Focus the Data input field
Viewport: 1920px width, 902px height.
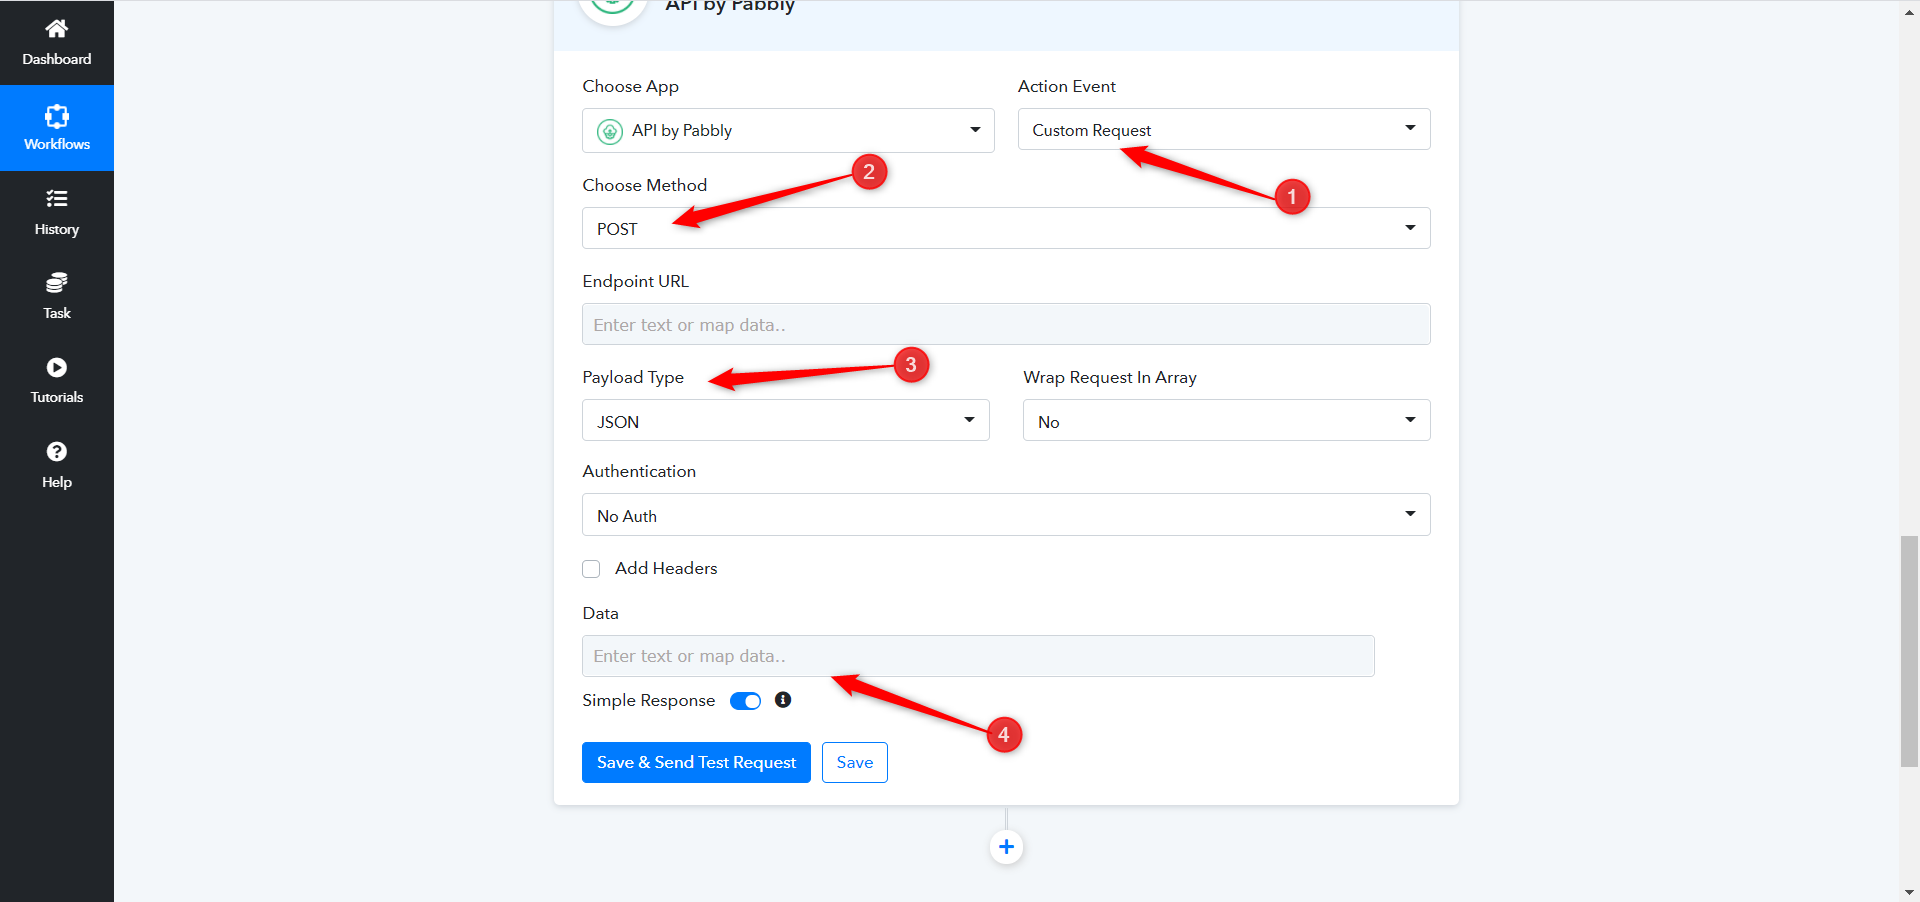978,656
